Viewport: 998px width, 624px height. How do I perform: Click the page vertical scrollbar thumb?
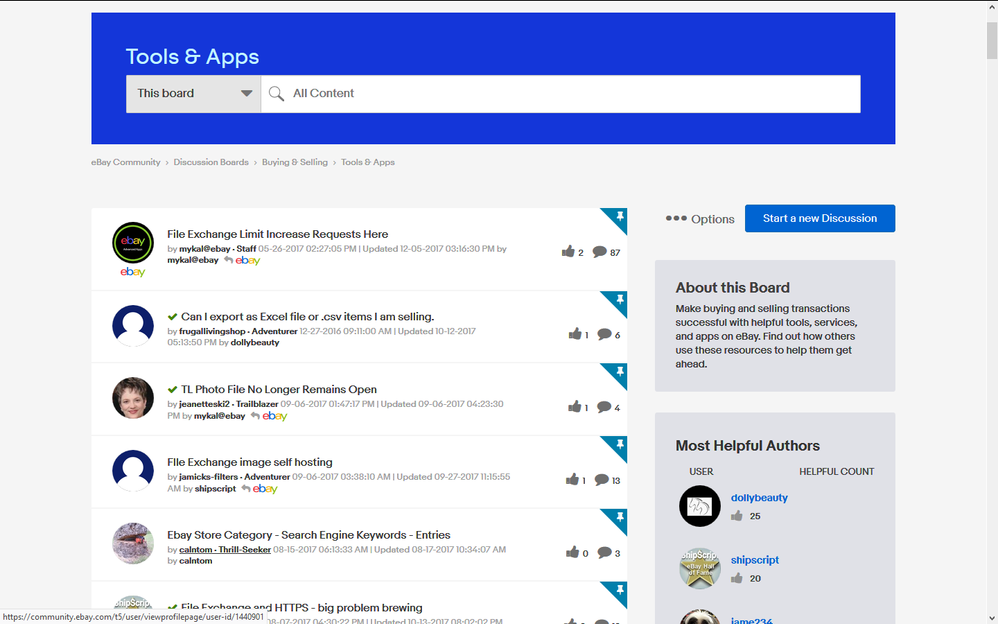click(992, 40)
